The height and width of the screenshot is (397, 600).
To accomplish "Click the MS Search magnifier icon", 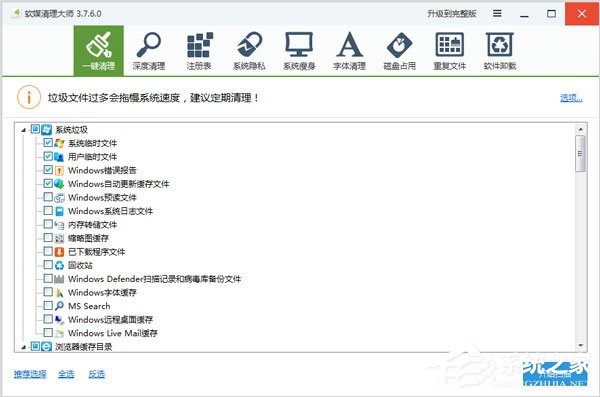I will [59, 306].
